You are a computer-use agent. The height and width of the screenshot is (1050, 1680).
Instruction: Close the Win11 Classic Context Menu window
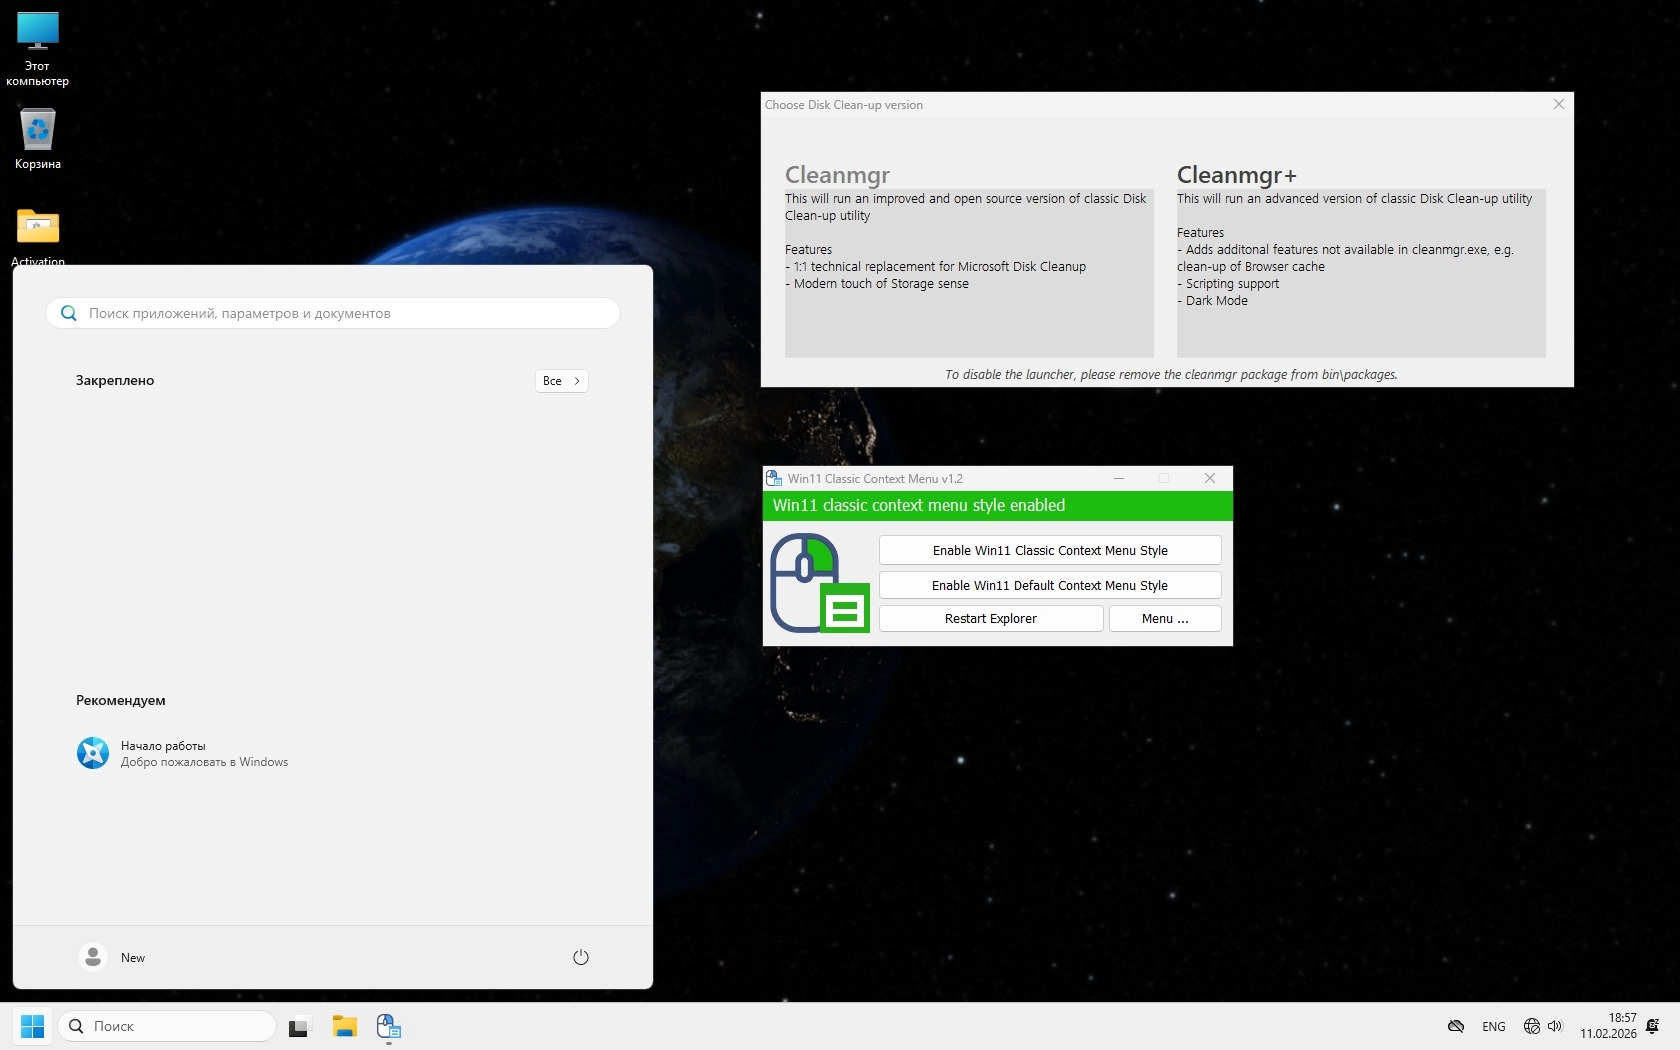coord(1210,478)
